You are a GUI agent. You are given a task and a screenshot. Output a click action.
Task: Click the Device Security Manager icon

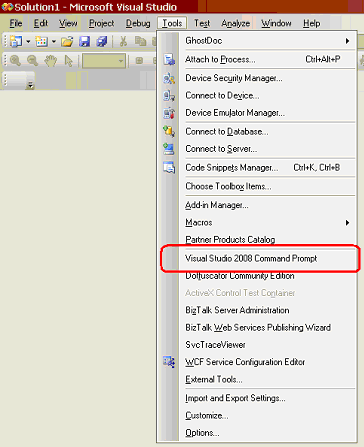169,78
